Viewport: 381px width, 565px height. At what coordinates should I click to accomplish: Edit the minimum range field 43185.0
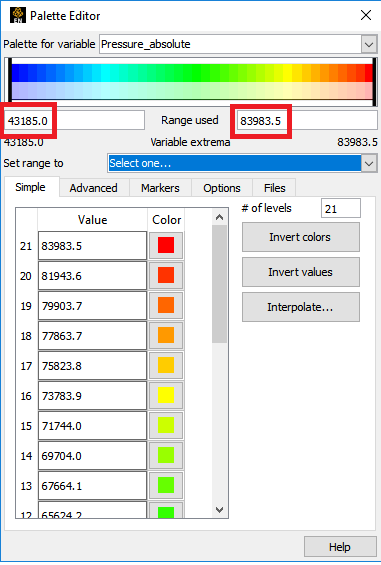pyautogui.click(x=75, y=121)
